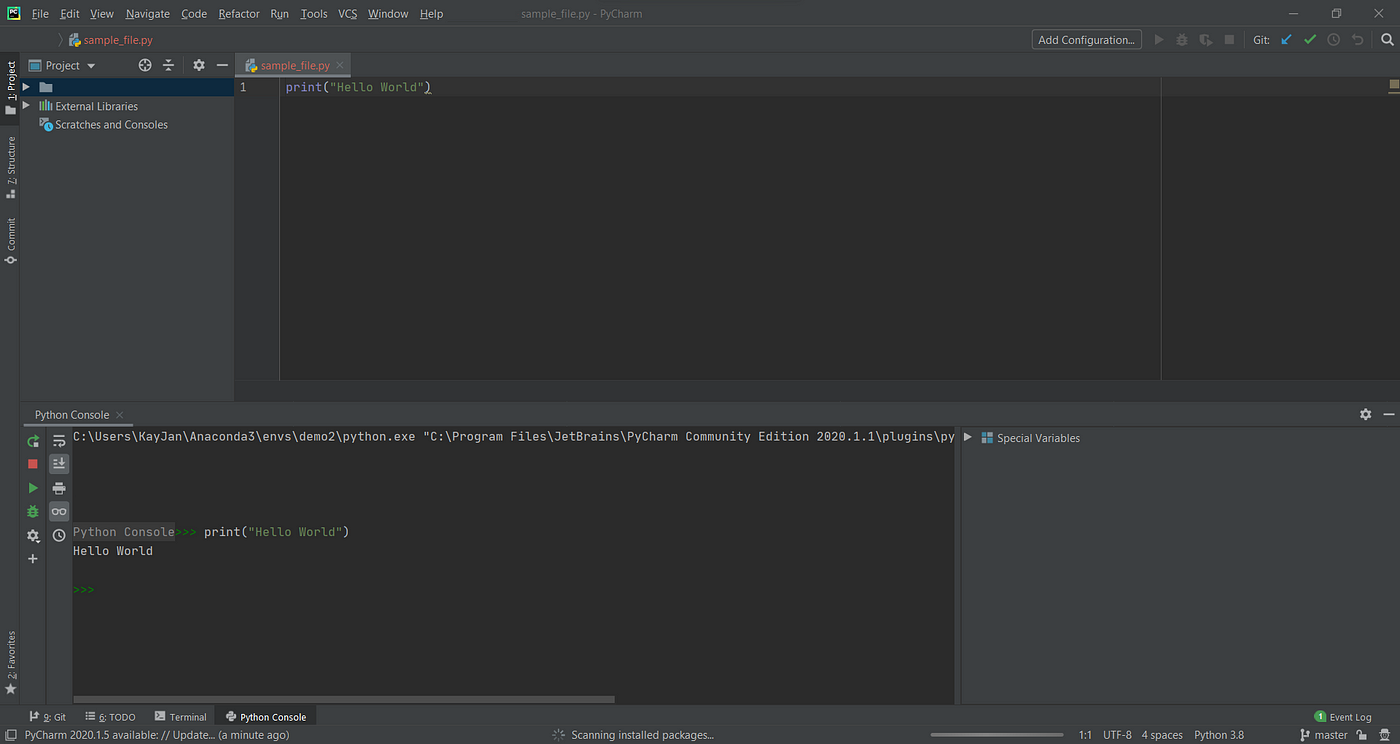Viewport: 1400px width, 744px height.
Task: Click the print icon in console toolbar
Action: (x=59, y=488)
